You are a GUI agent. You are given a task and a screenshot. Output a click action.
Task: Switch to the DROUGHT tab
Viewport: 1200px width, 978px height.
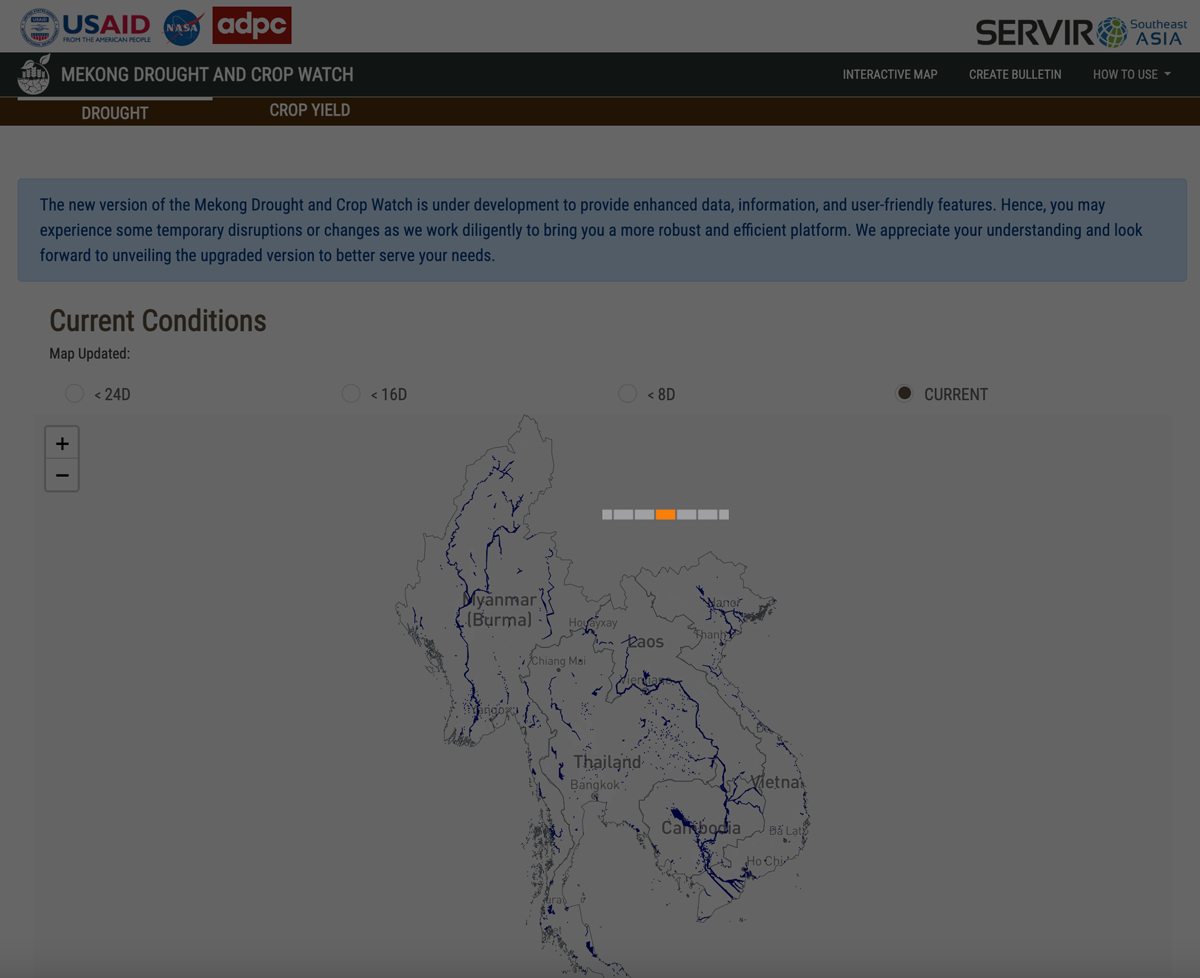tap(114, 113)
